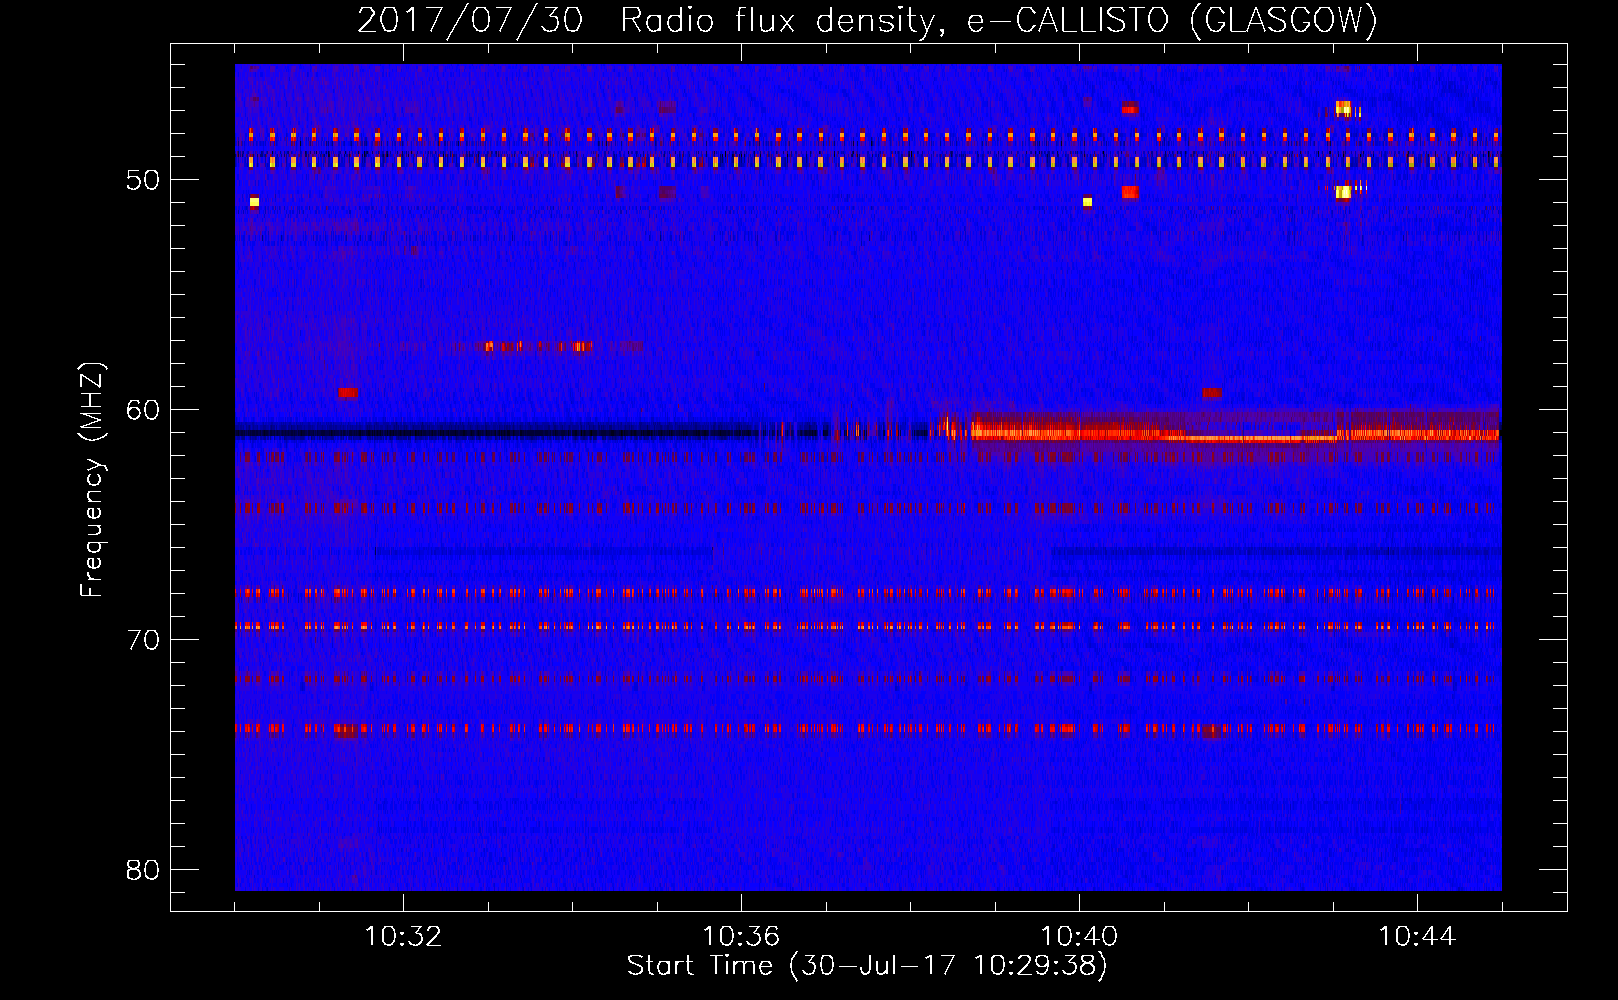The height and width of the screenshot is (1000, 1618).
Task: Click the date 2017/07/30 in title
Action: (x=470, y=20)
